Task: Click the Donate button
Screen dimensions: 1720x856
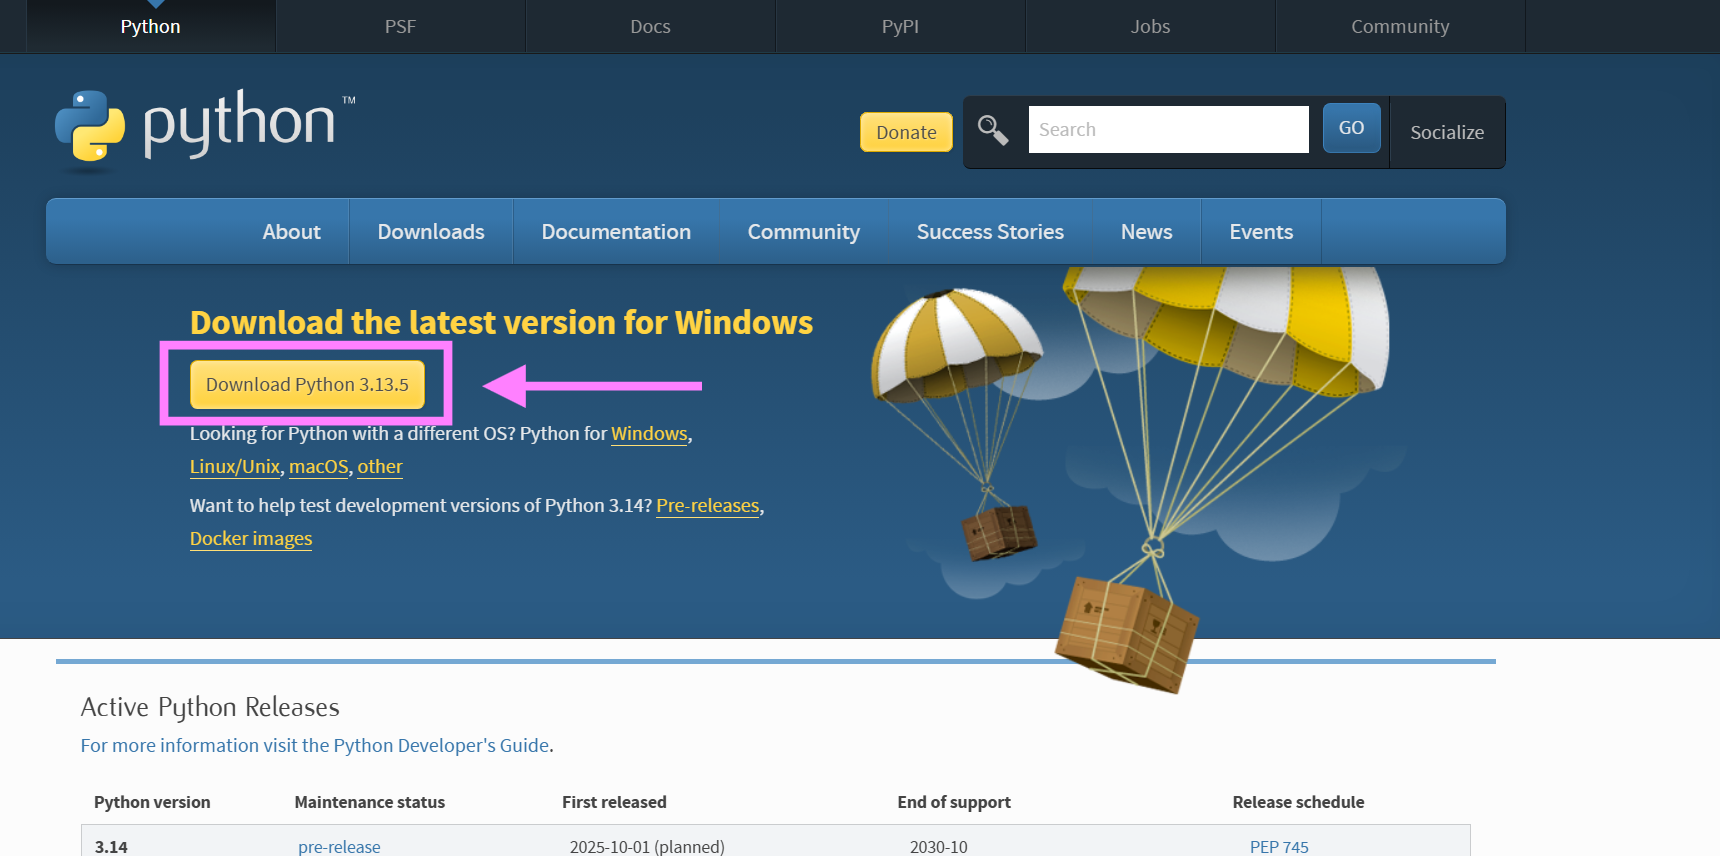Action: point(906,132)
